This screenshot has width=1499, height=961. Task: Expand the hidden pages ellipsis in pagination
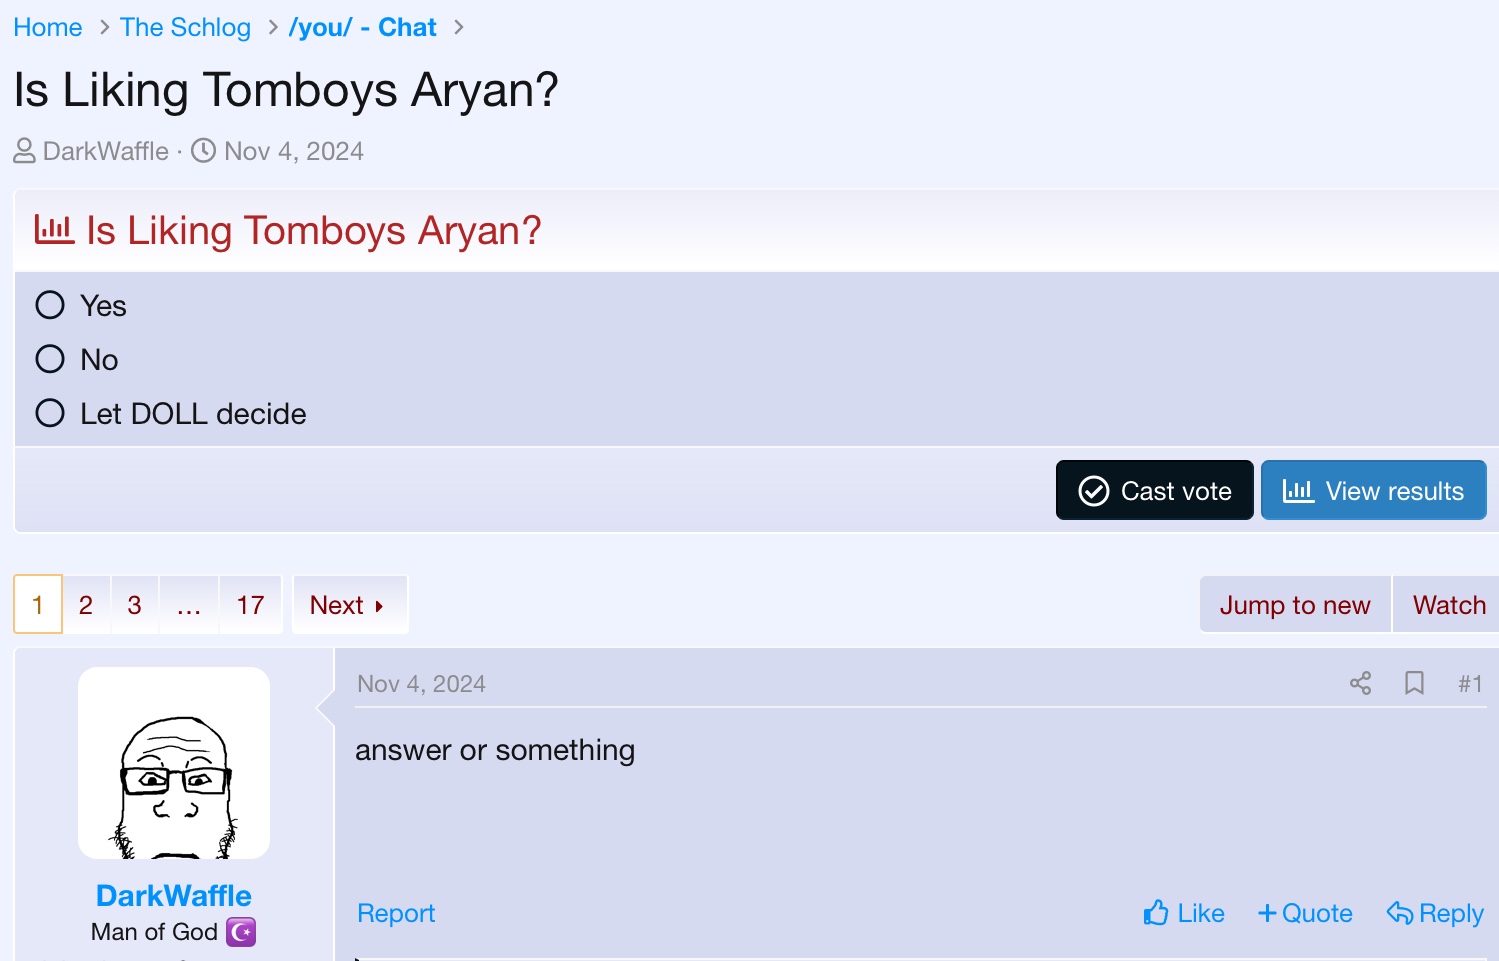189,605
